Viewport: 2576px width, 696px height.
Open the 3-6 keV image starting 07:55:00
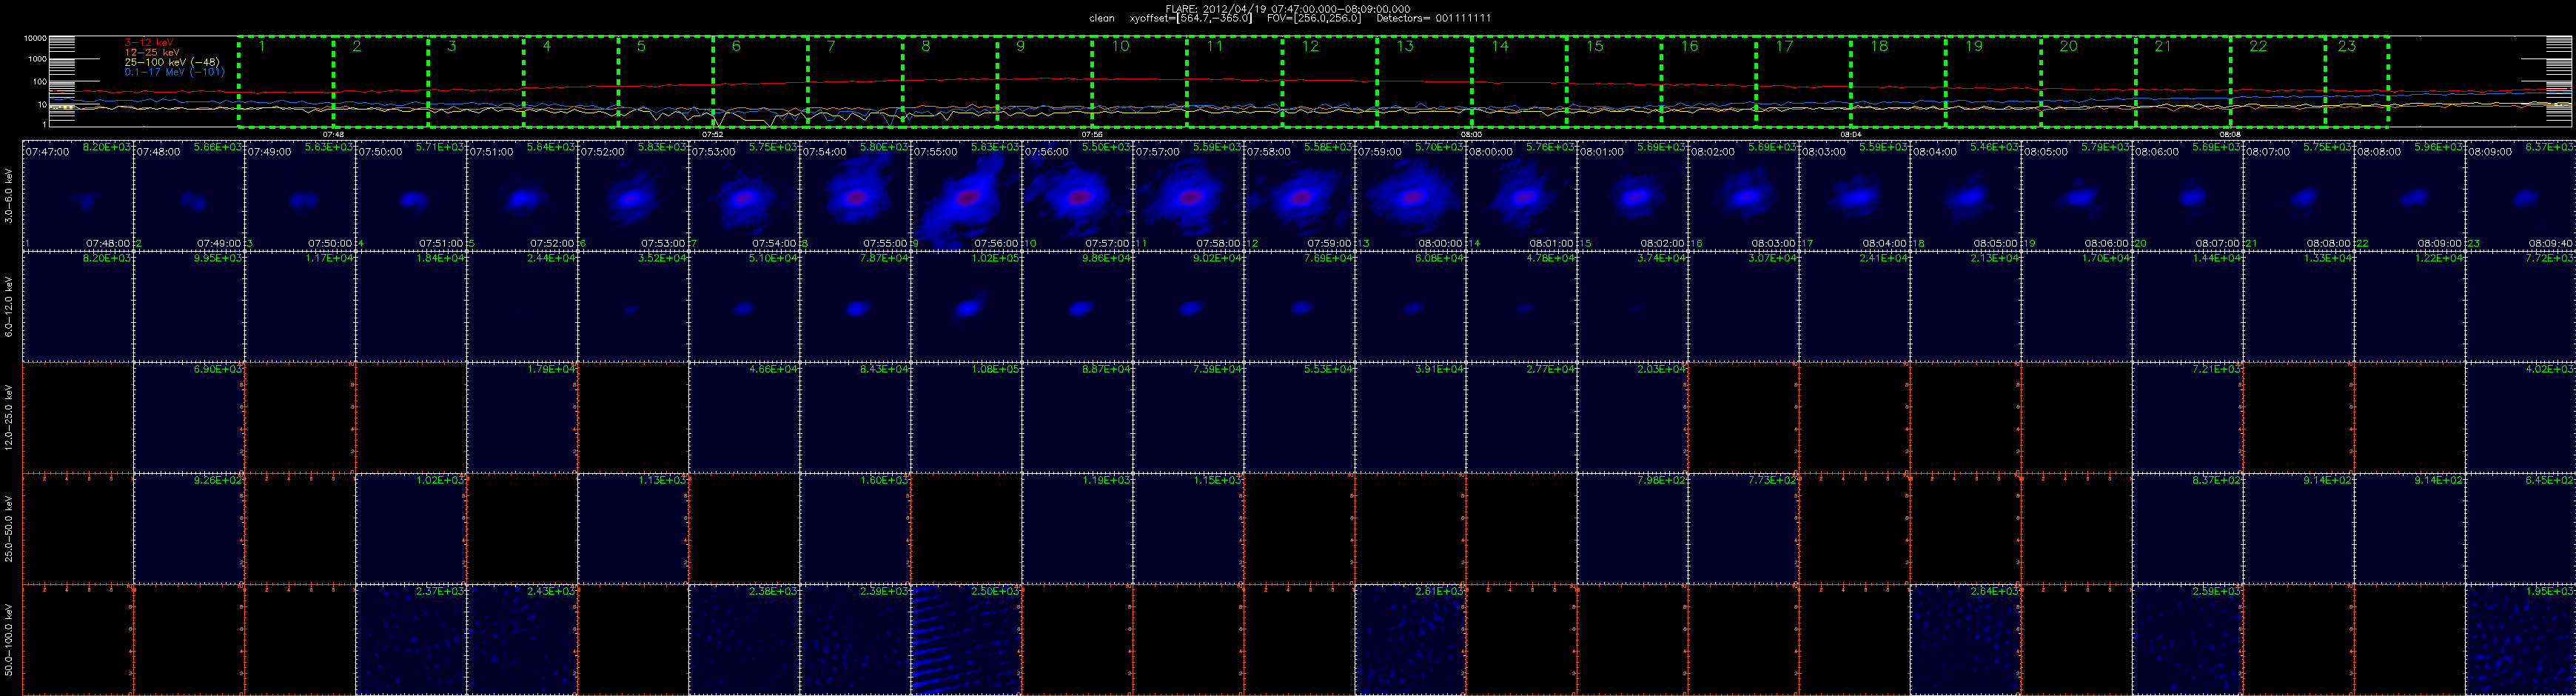tap(965, 195)
